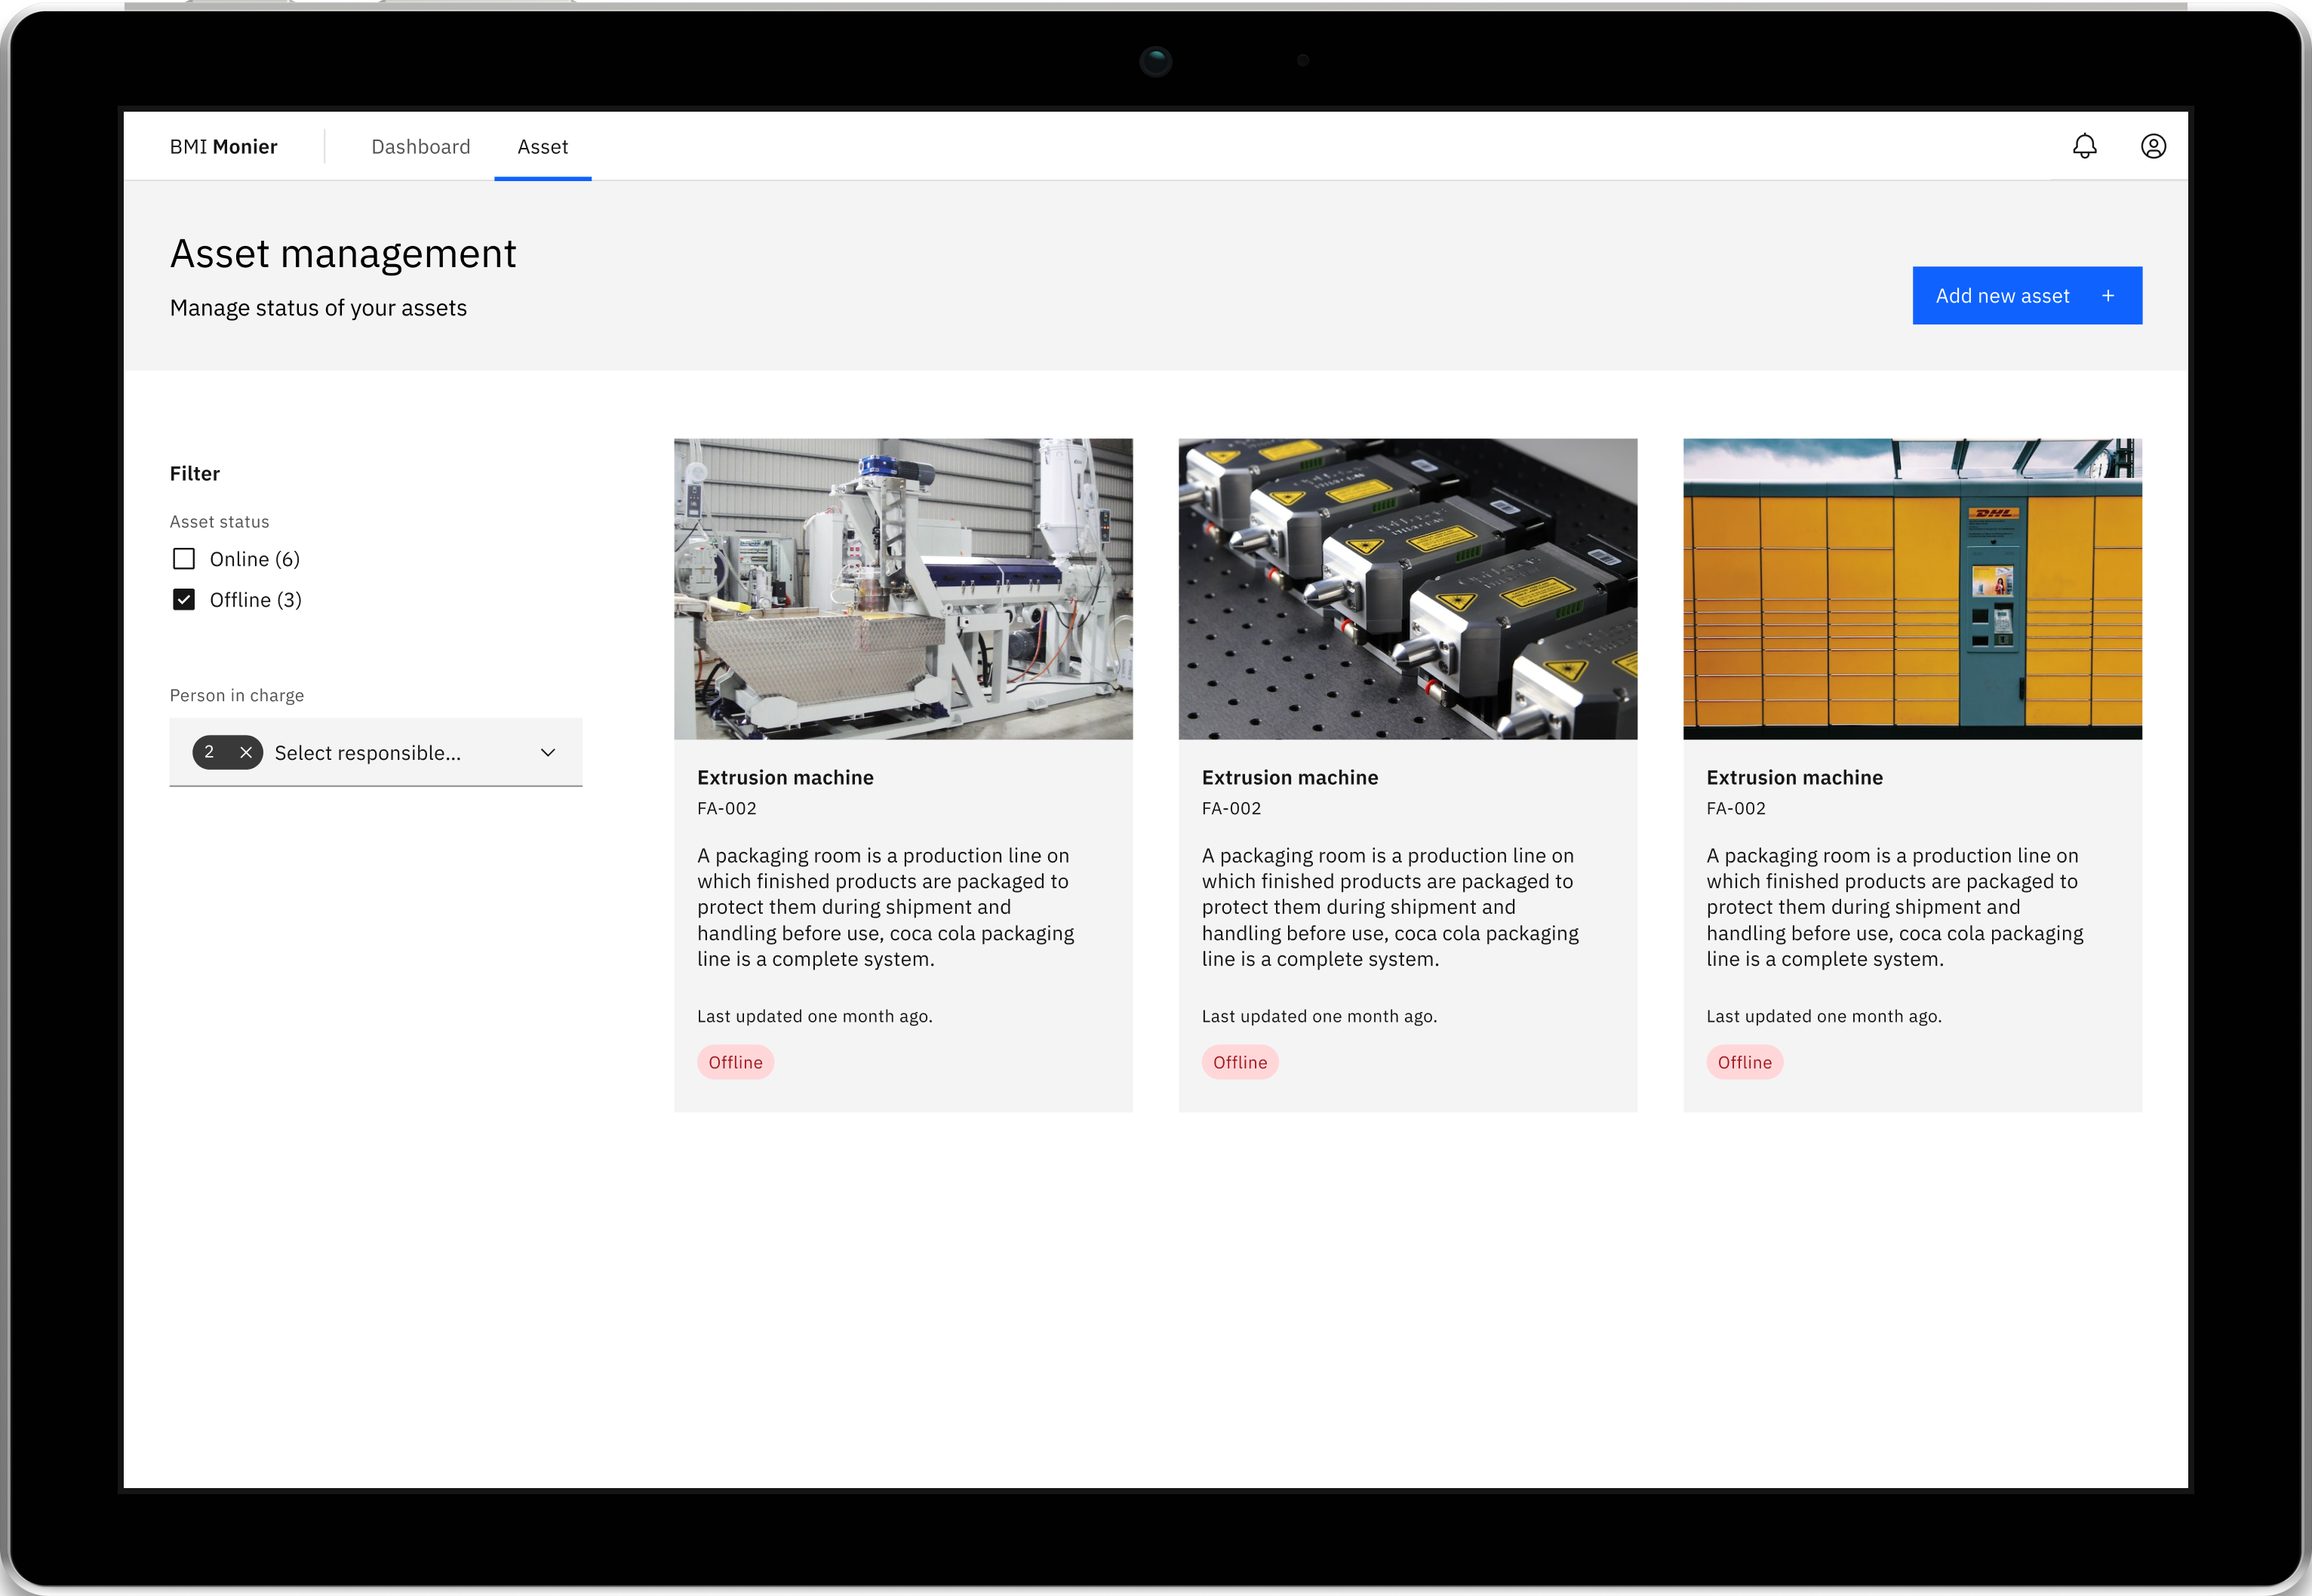Click the selection count badge showing 2
Image resolution: width=2312 pixels, height=1596 pixels.
tap(210, 752)
